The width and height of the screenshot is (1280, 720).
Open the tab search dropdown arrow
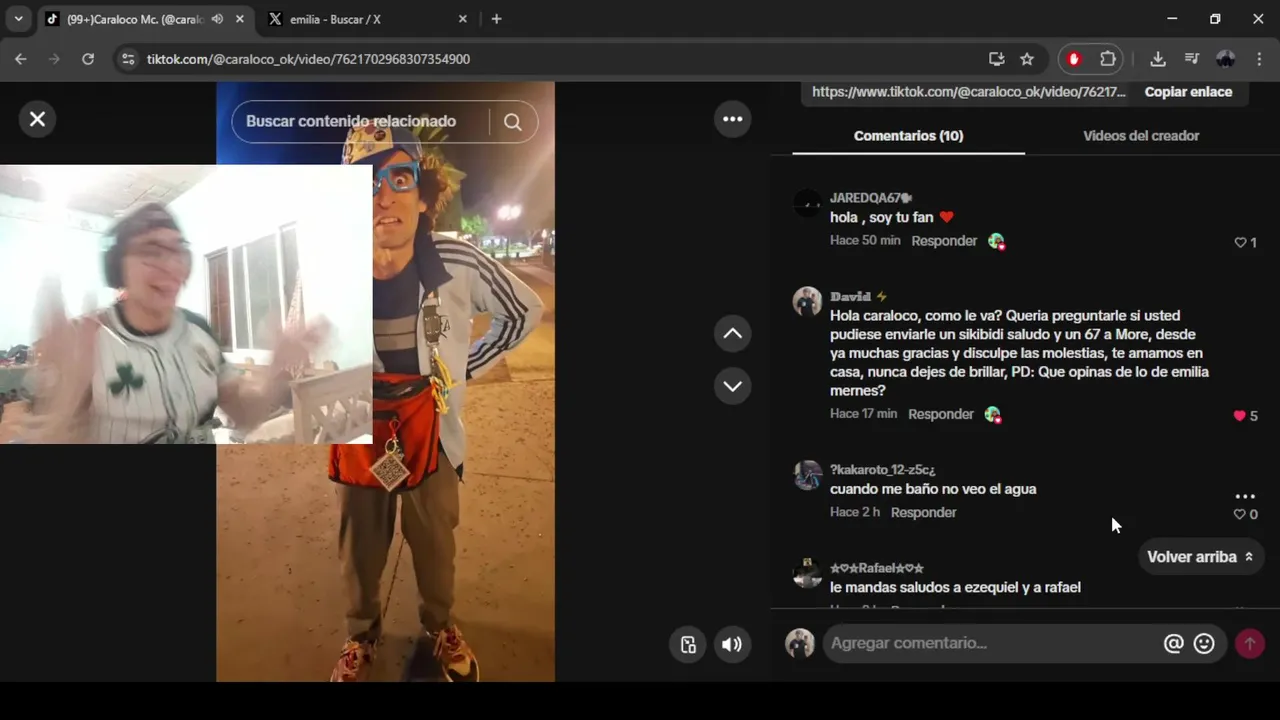tap(18, 19)
